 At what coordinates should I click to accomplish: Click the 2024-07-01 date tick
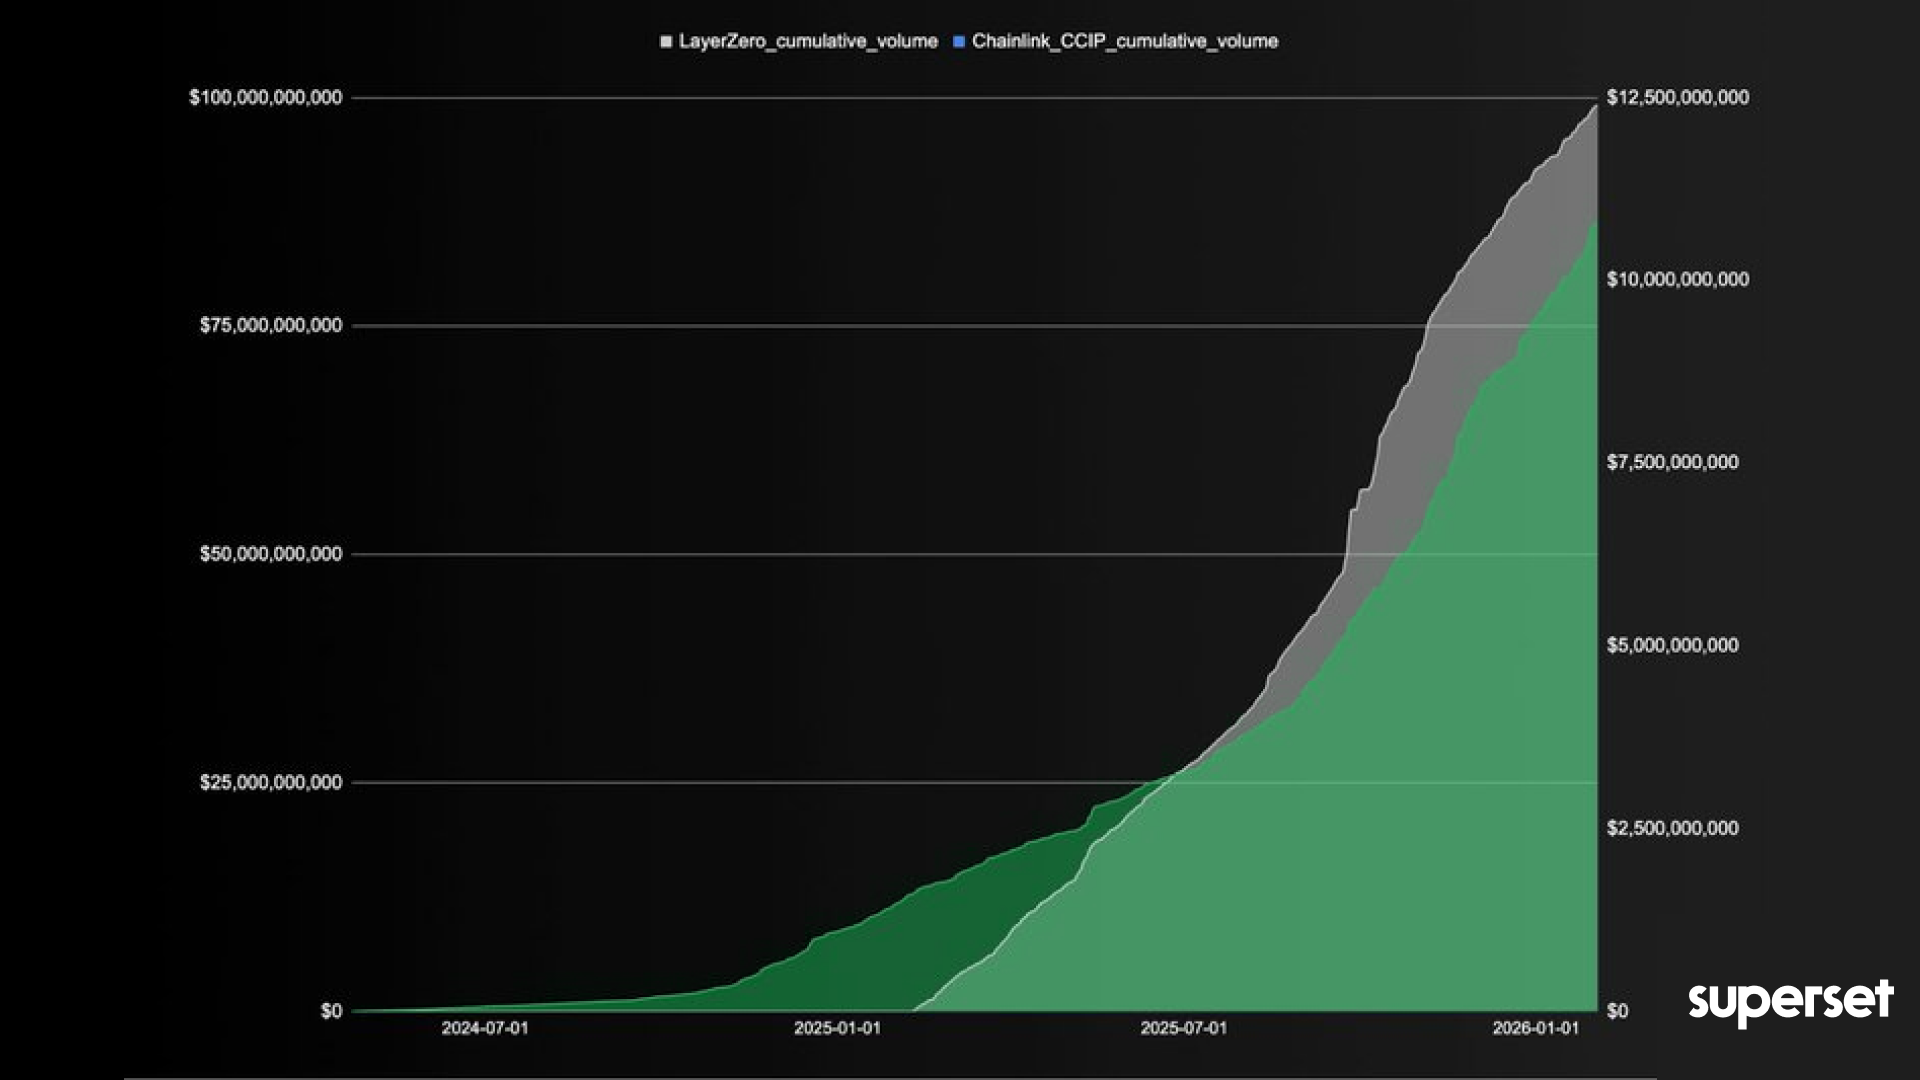point(485,1029)
